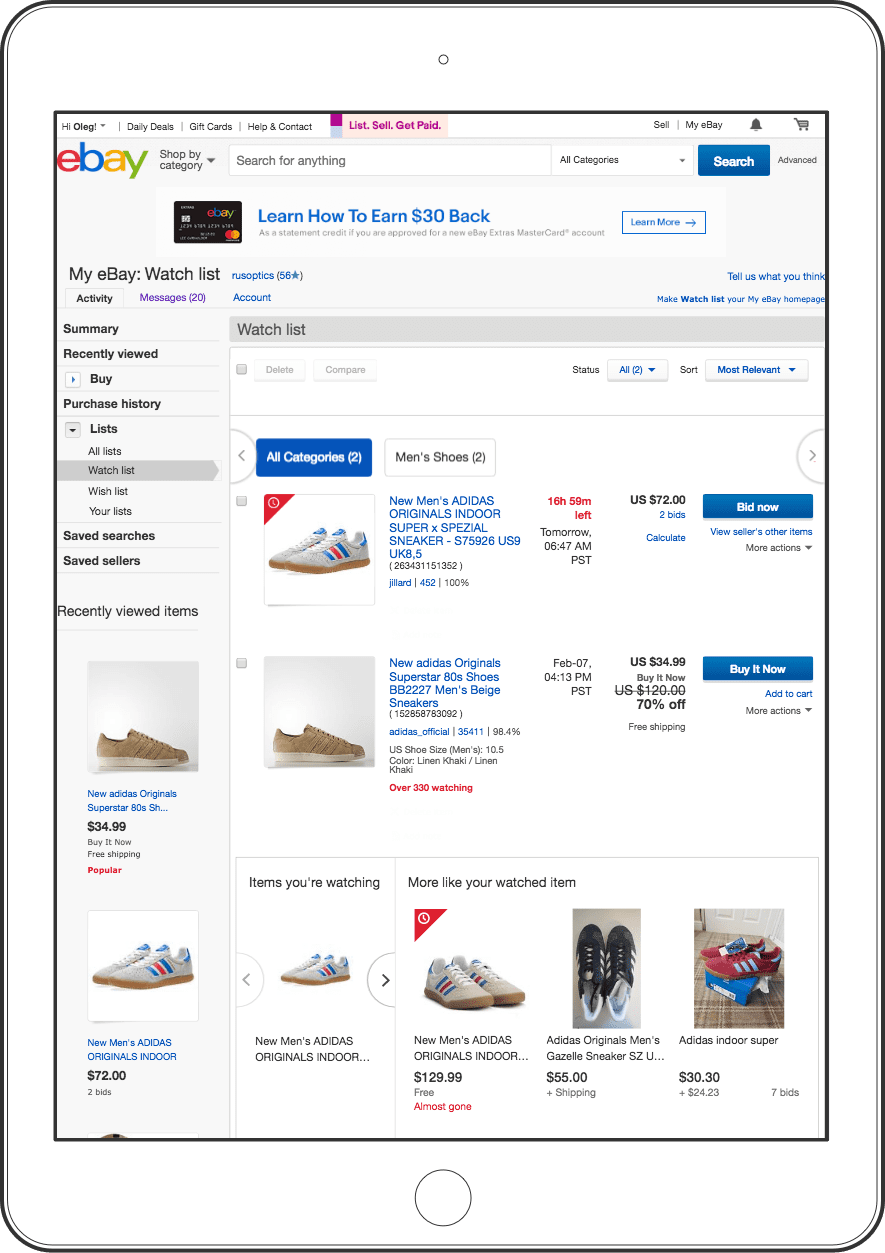Open Daily Deals link

[x=150, y=127]
